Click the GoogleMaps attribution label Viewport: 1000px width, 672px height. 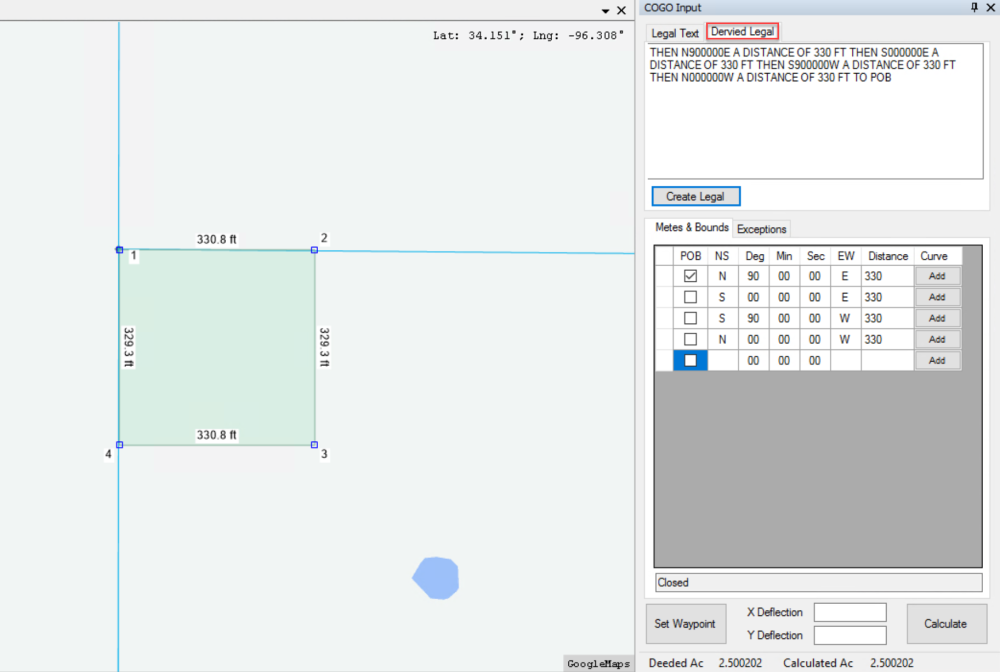(598, 664)
